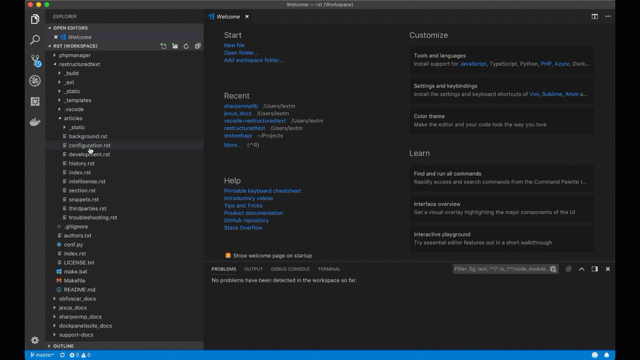Switch to the Output panel tab
Viewport: 640px width, 360px height.
coord(253,269)
